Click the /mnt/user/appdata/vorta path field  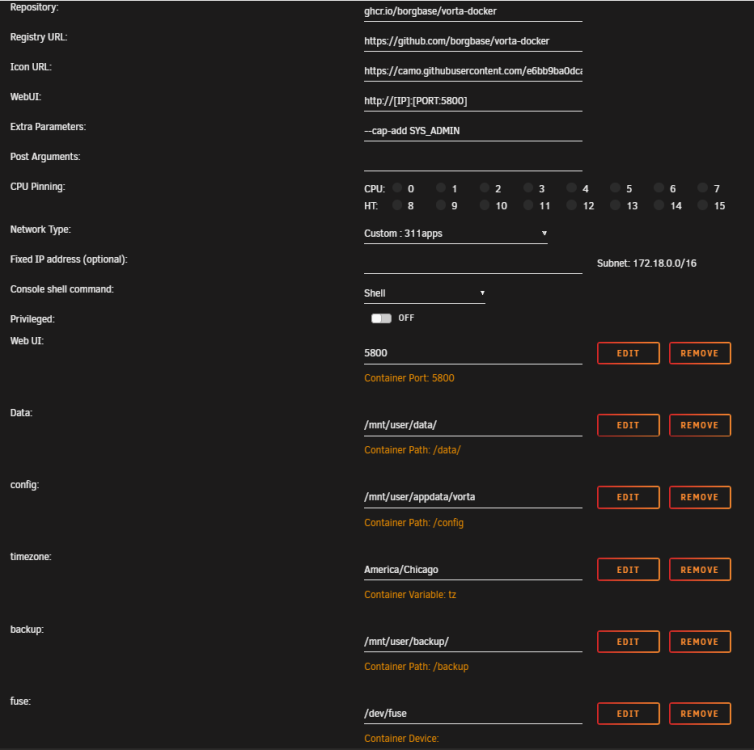pyautogui.click(x=473, y=498)
